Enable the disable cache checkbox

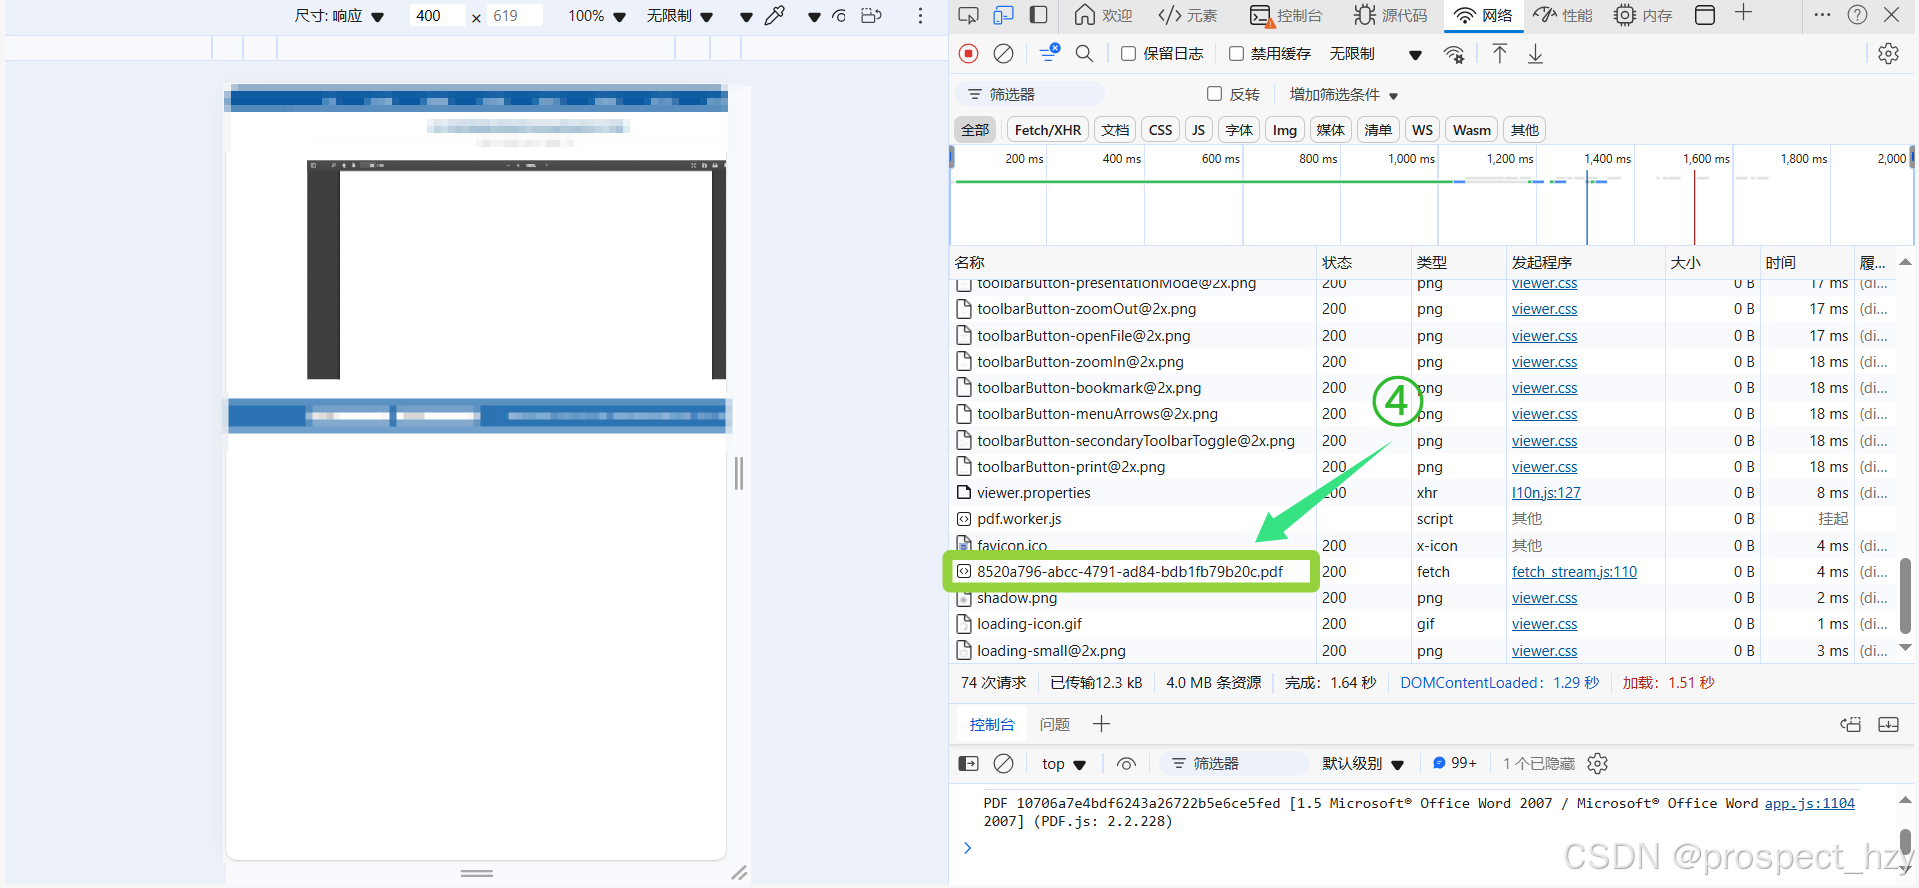pyautogui.click(x=1236, y=54)
